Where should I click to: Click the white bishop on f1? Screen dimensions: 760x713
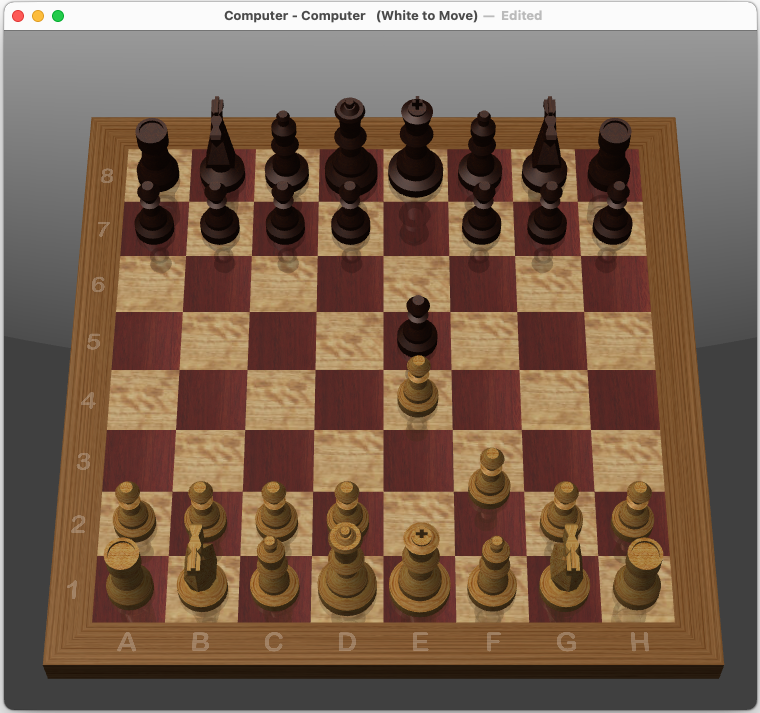[493, 577]
